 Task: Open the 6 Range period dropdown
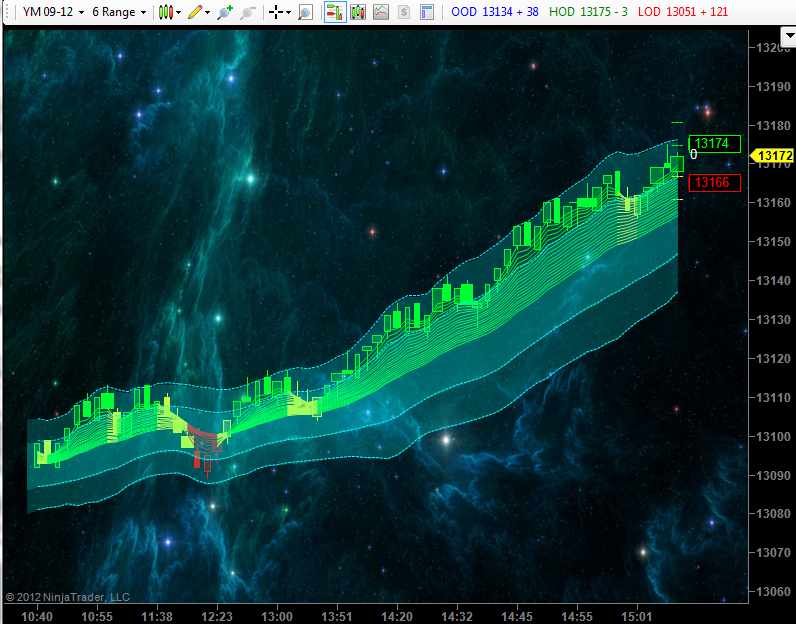coord(119,12)
